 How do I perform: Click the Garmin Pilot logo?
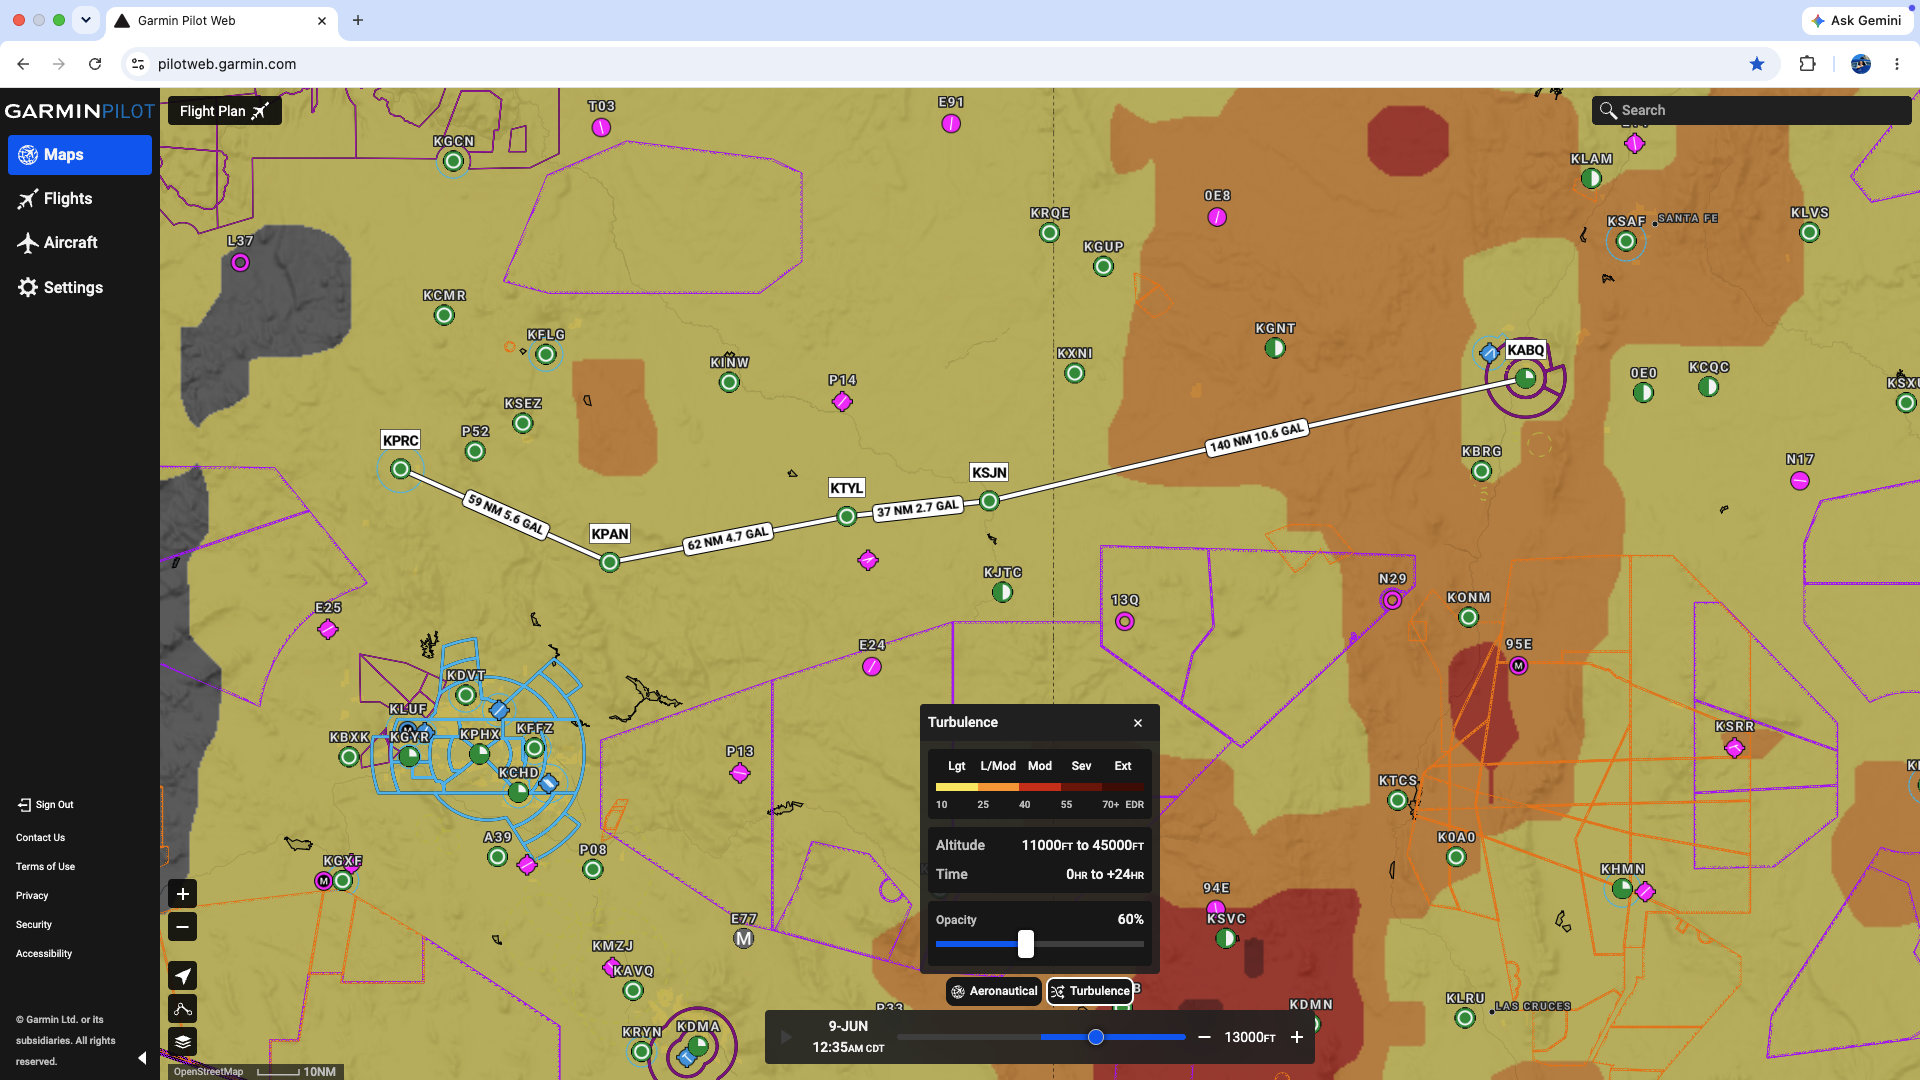(x=80, y=111)
